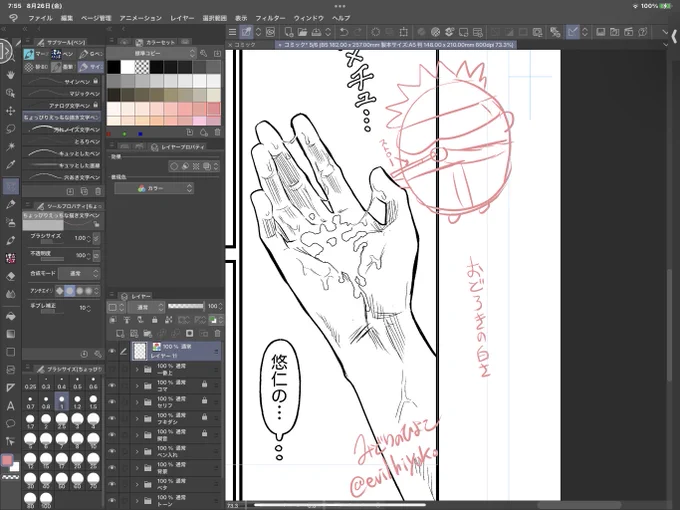Select the Text (A) tool
The width and height of the screenshot is (680, 510).
(x=11, y=405)
